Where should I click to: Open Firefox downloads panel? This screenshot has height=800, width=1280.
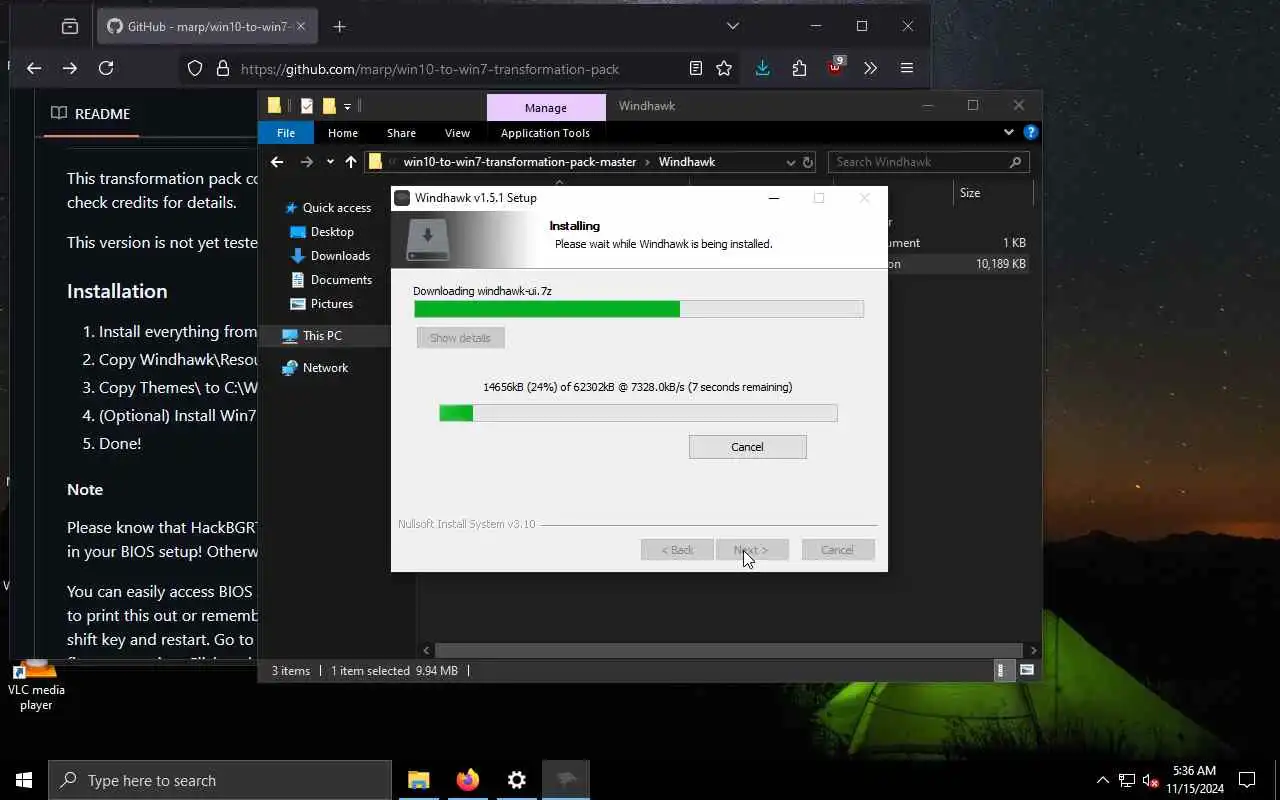(763, 68)
